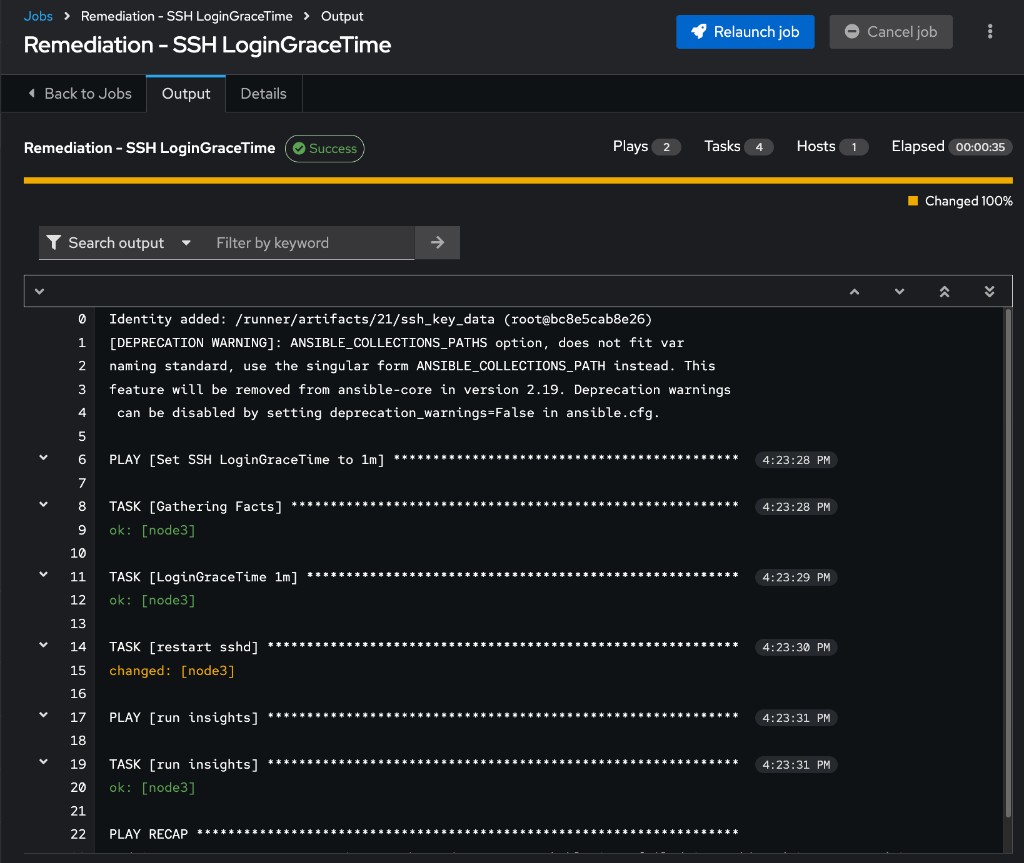Jump to next output with down chevron
This screenshot has width=1024, height=863.
(x=899, y=291)
